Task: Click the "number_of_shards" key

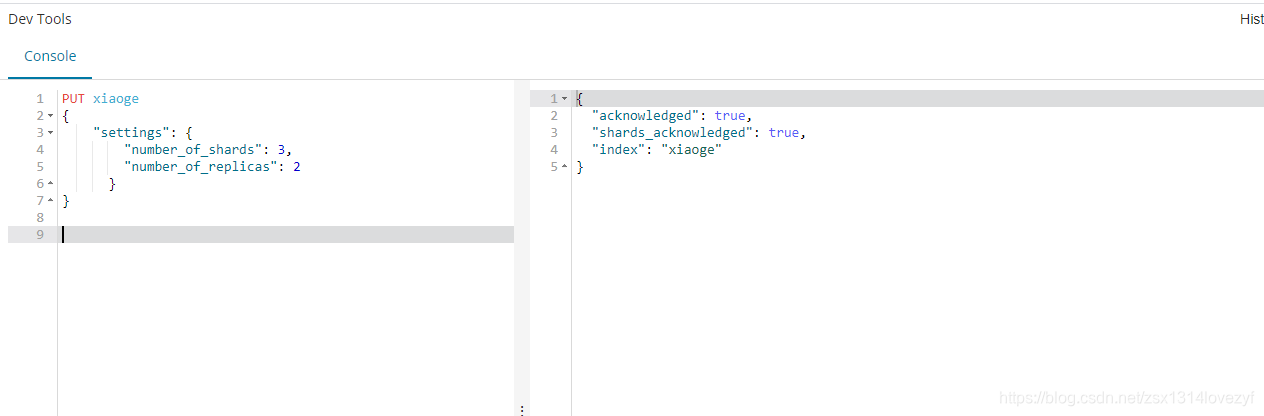Action: pos(194,150)
